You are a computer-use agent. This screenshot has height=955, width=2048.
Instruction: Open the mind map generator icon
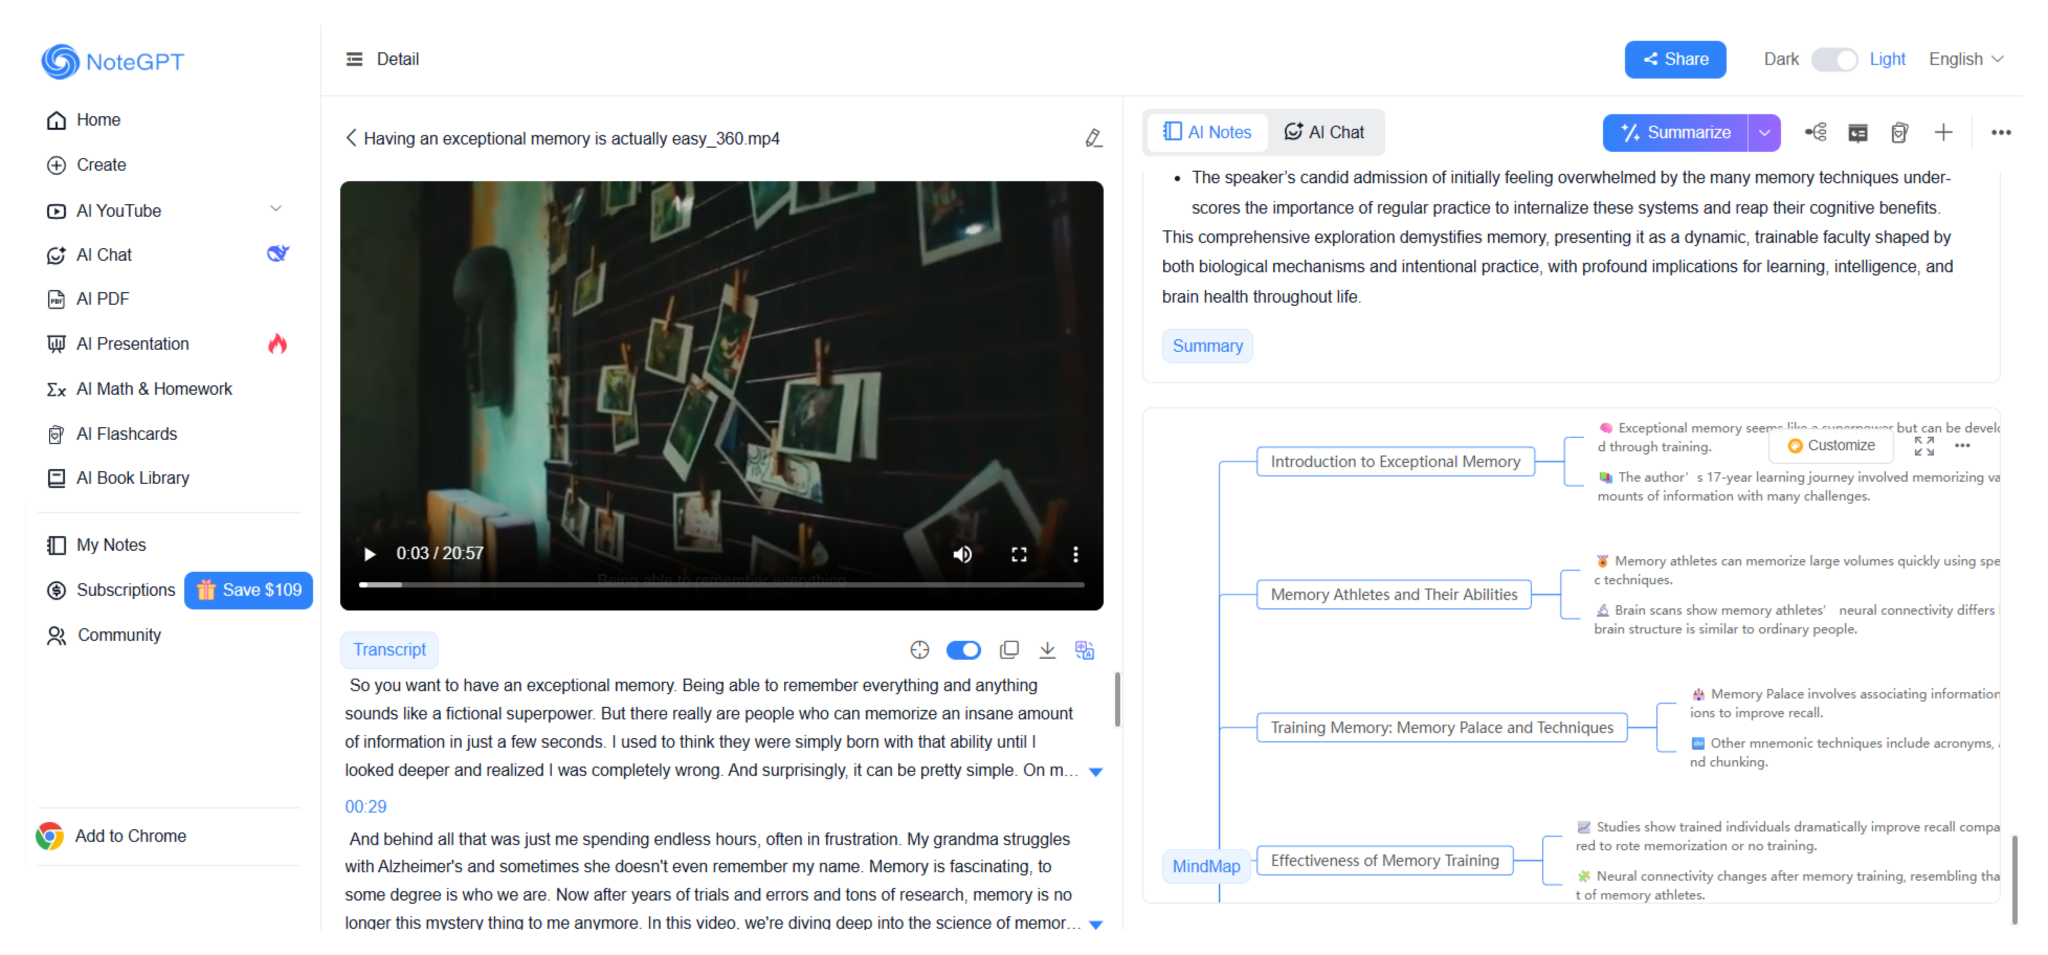point(1816,132)
